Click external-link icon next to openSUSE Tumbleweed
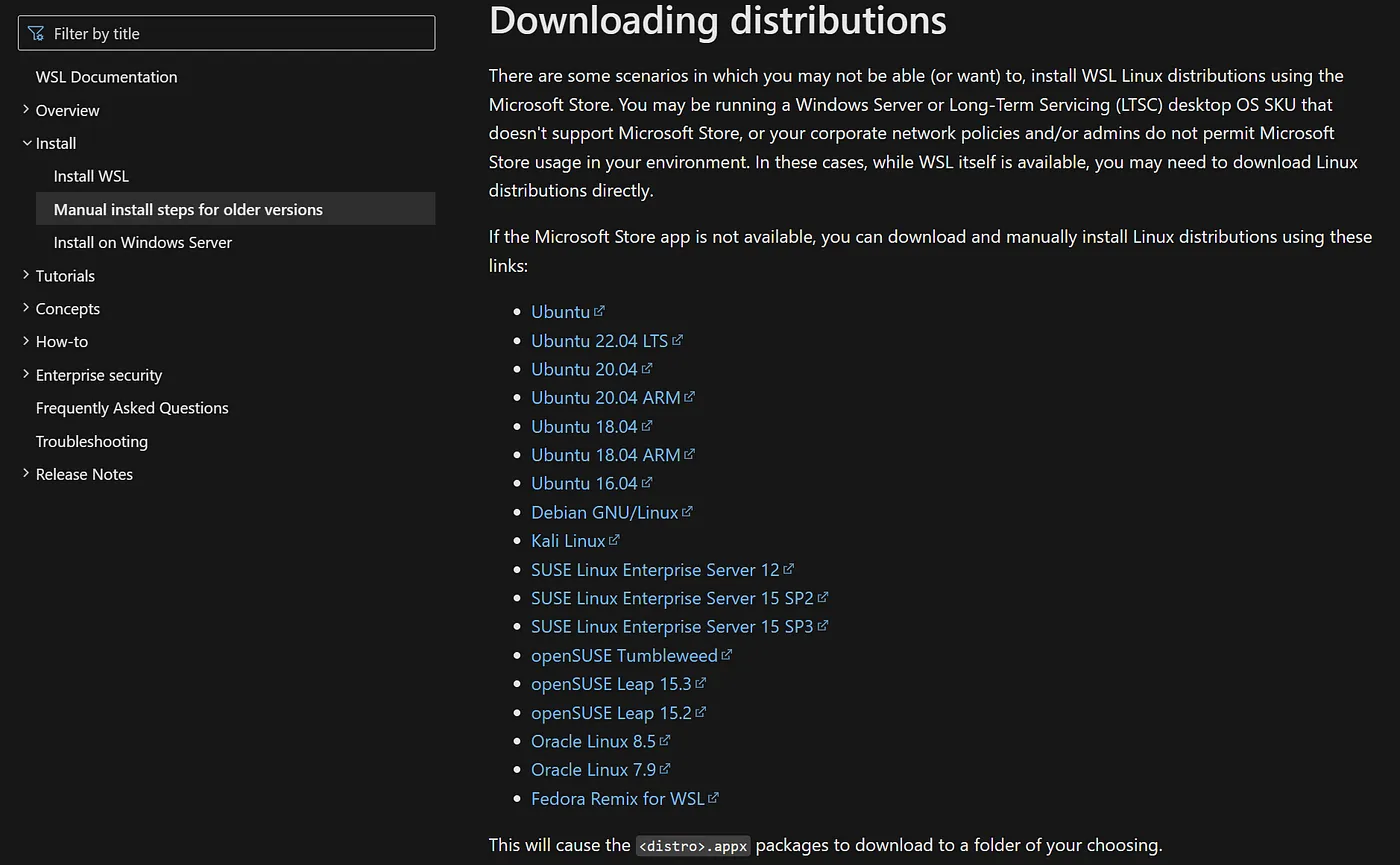 [x=727, y=655]
